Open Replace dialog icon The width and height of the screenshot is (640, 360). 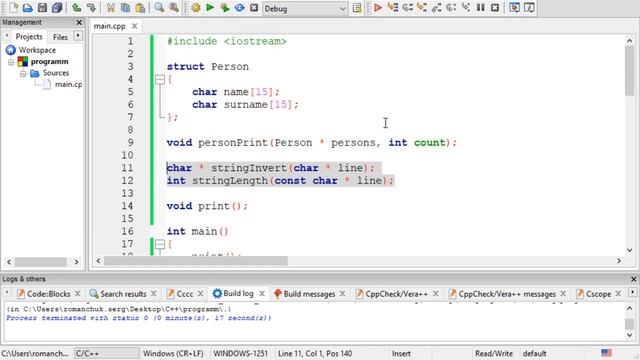click(x=174, y=7)
